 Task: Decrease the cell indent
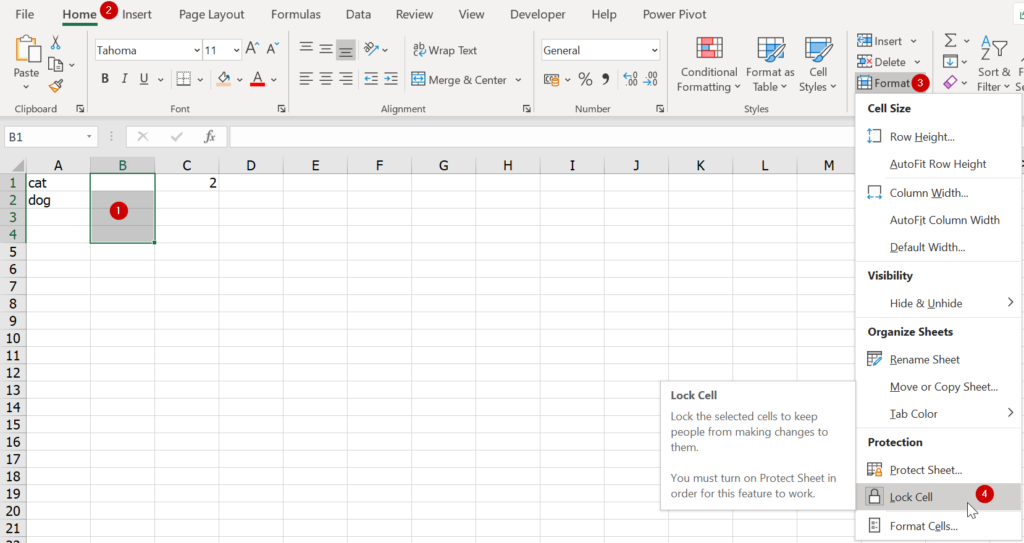pos(371,79)
